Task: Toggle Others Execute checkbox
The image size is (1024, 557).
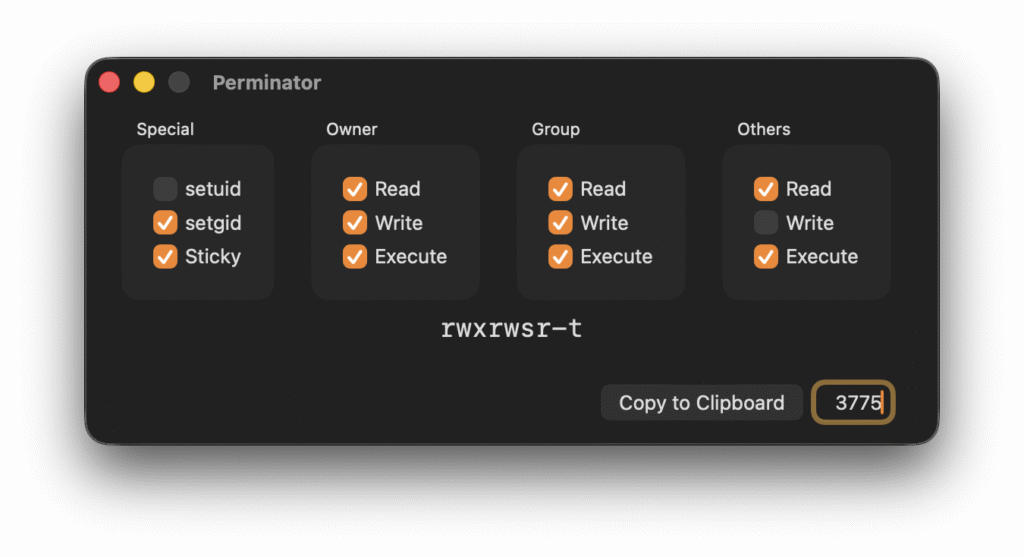Action: tap(766, 257)
